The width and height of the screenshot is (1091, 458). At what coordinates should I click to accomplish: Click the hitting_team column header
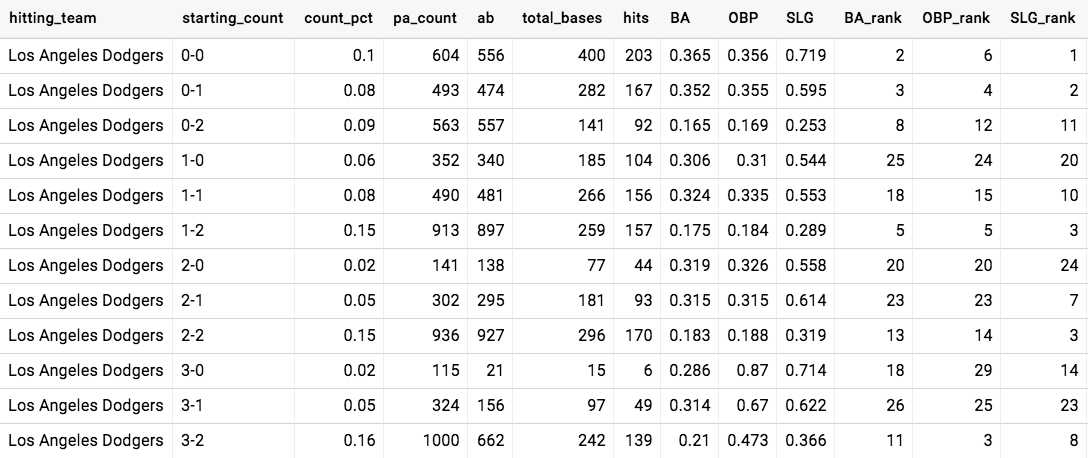tap(52, 19)
